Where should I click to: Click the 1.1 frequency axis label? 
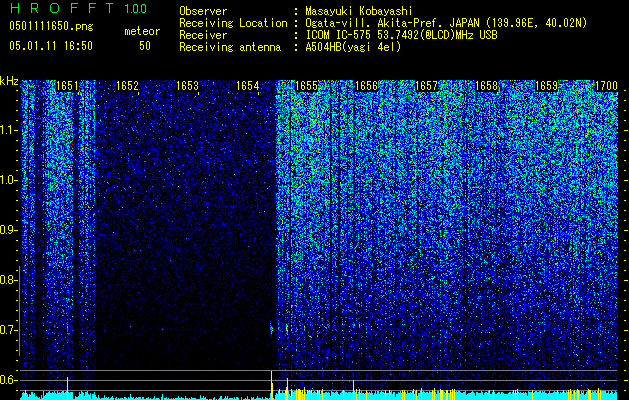tap(9, 130)
